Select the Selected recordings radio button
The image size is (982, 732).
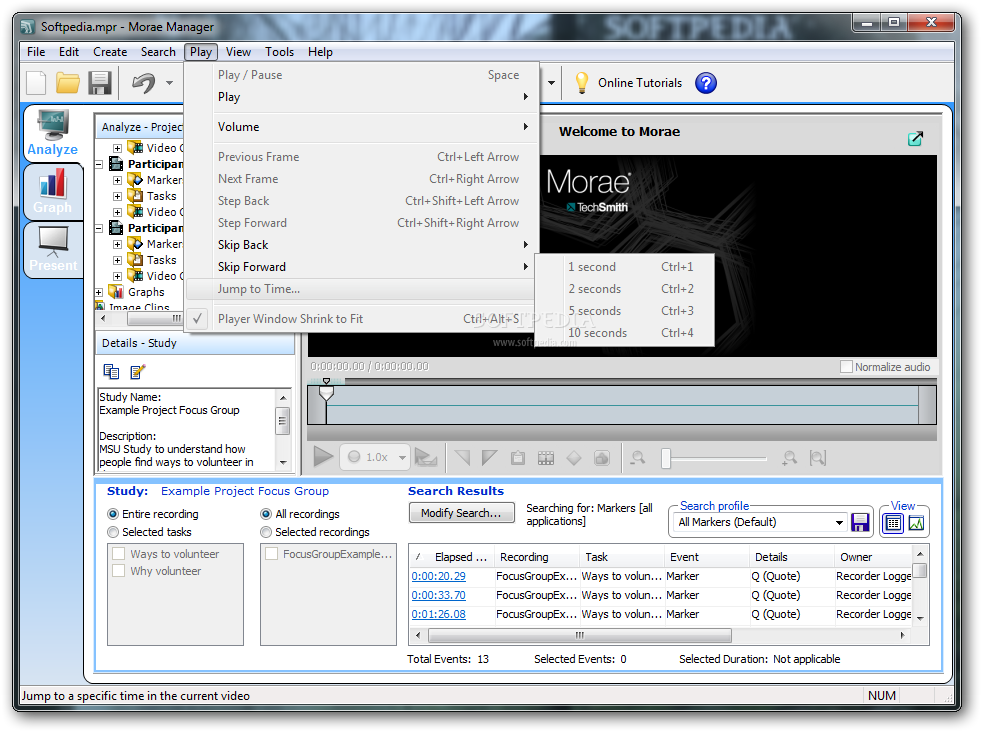point(266,532)
